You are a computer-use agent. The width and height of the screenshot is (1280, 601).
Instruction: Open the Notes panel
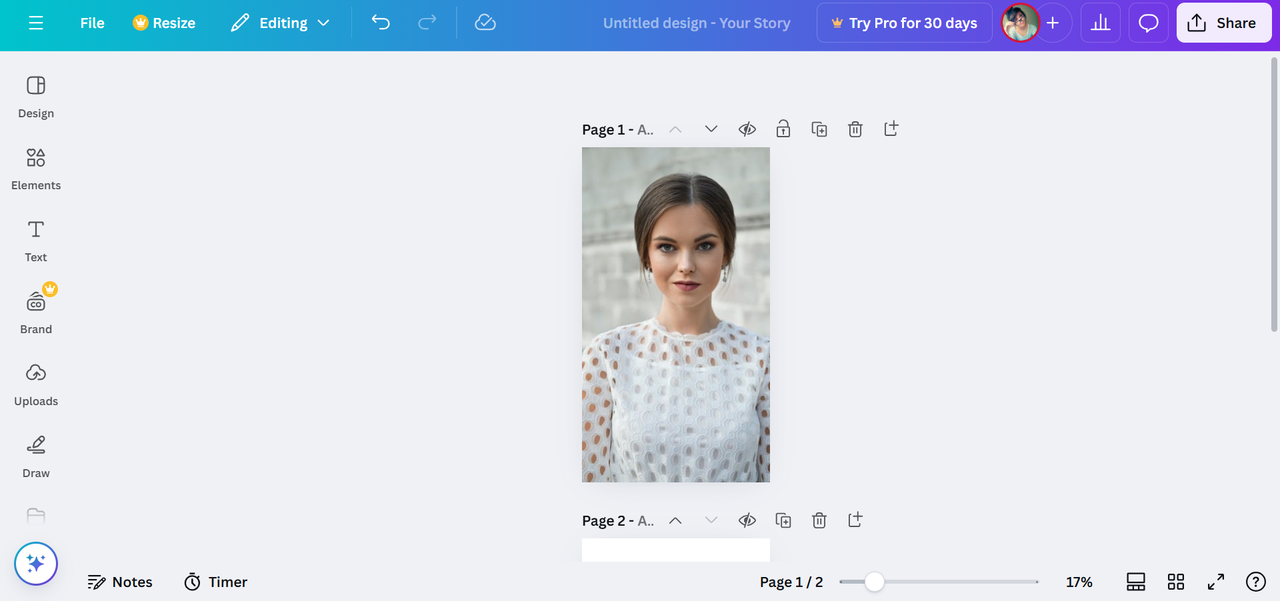(x=120, y=582)
